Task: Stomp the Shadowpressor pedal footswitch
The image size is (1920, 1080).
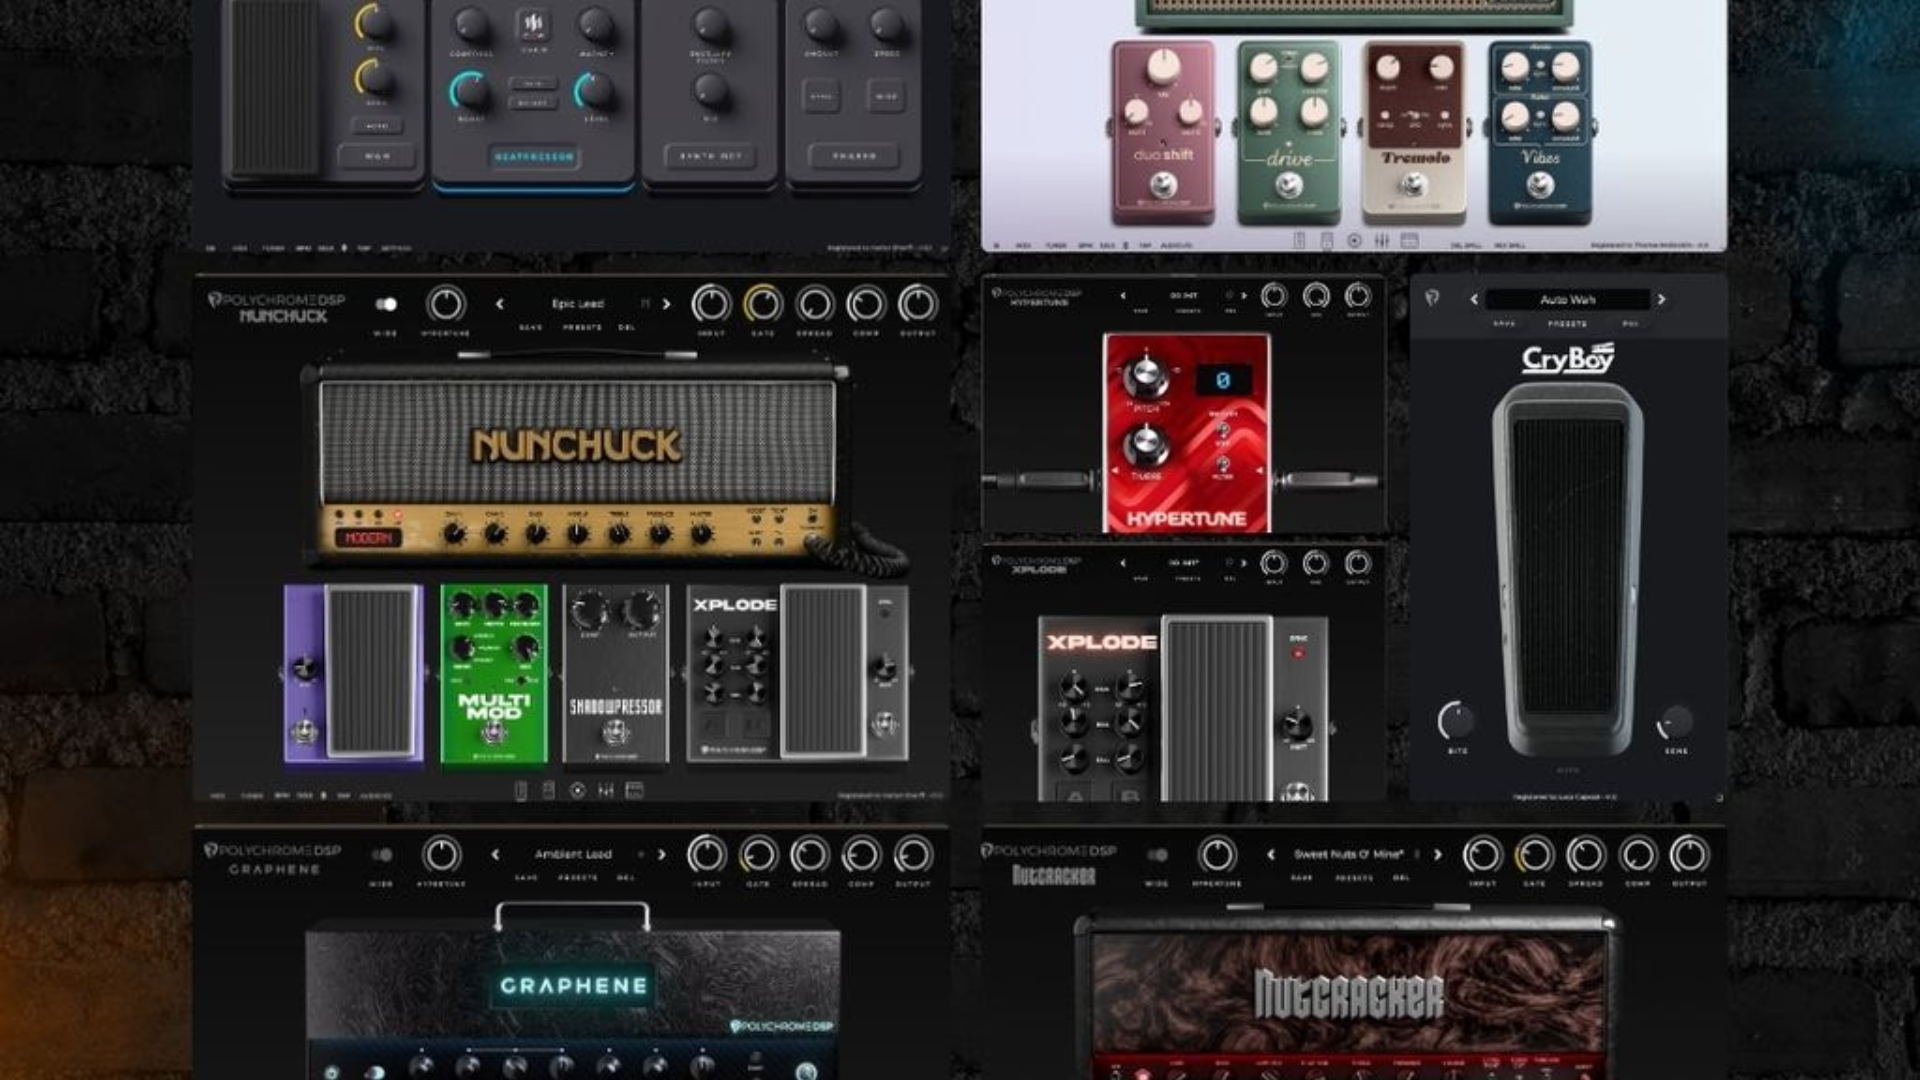Action: (615, 733)
